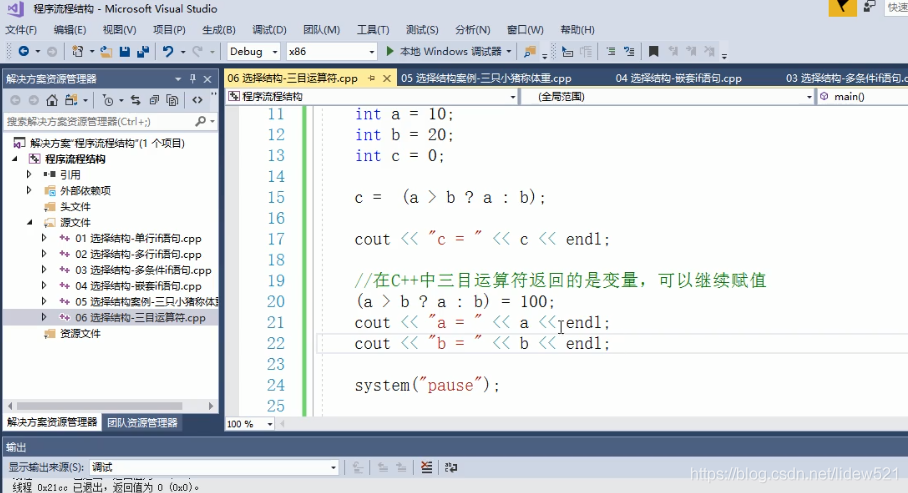Click the View Code angle brackets icon
Viewport: 908px width, 493px height.
click(197, 100)
